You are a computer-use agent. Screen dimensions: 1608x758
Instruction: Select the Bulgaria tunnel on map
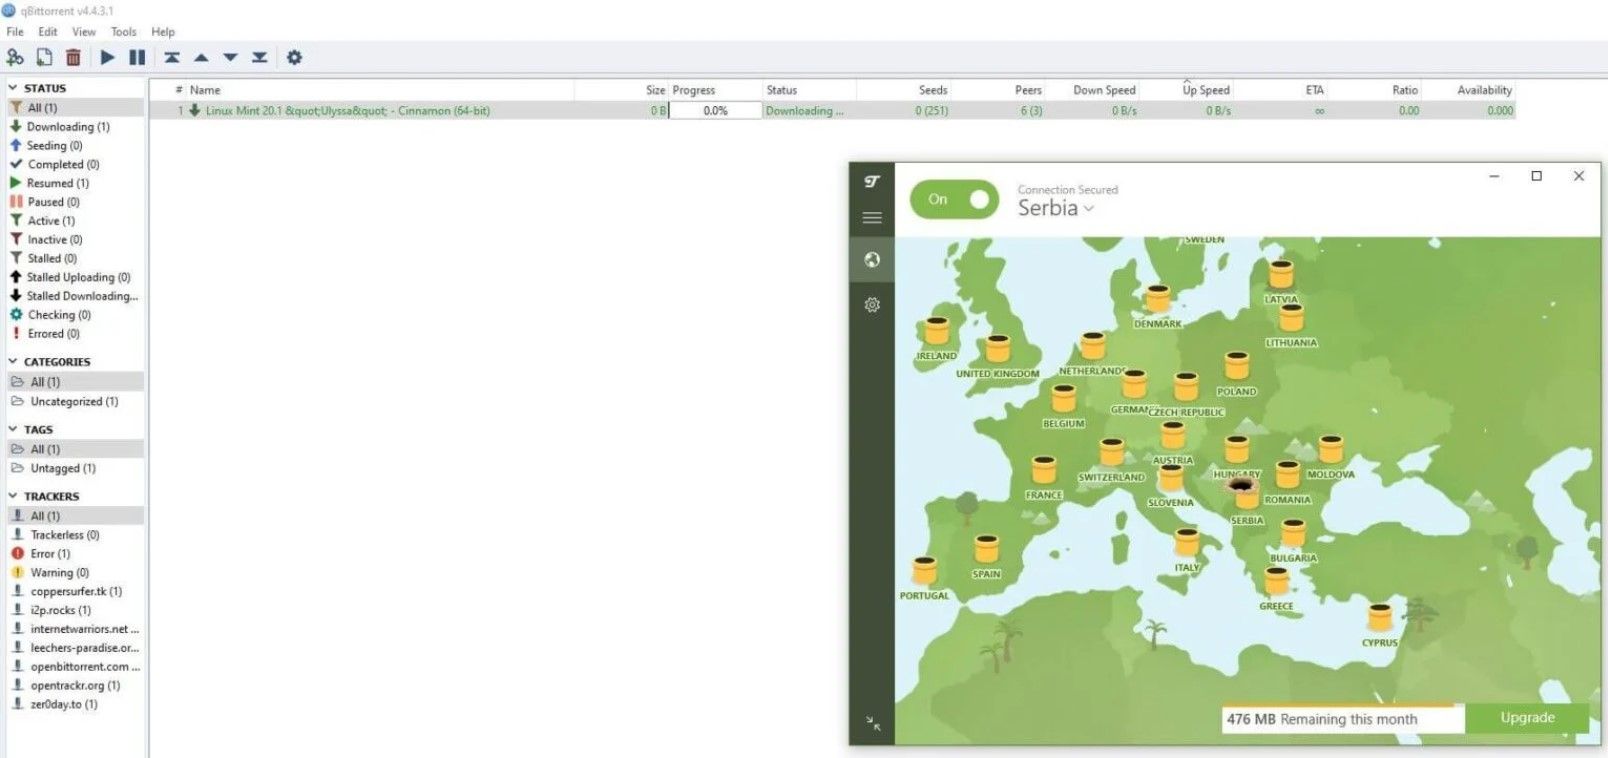coord(1293,534)
